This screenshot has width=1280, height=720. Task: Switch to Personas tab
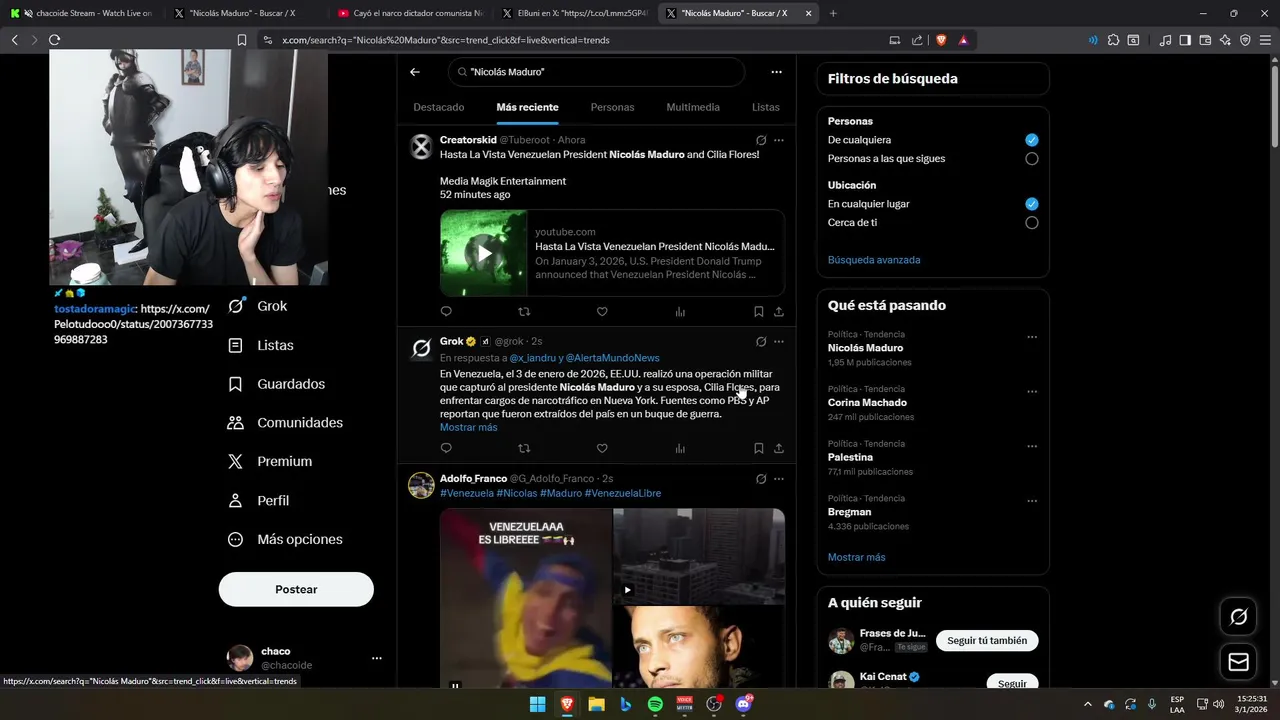612,107
